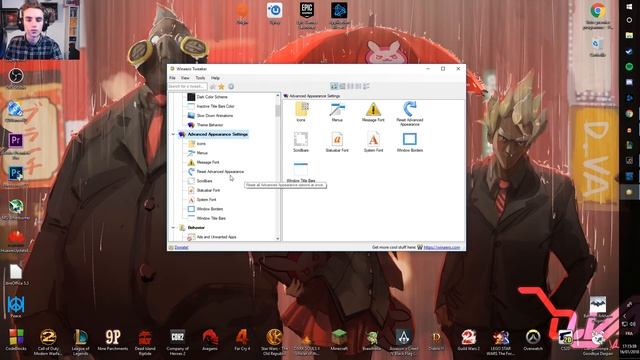Select Reset Advanced Appearance in left tree
This screenshot has width=640, height=360.
[x=216, y=172]
